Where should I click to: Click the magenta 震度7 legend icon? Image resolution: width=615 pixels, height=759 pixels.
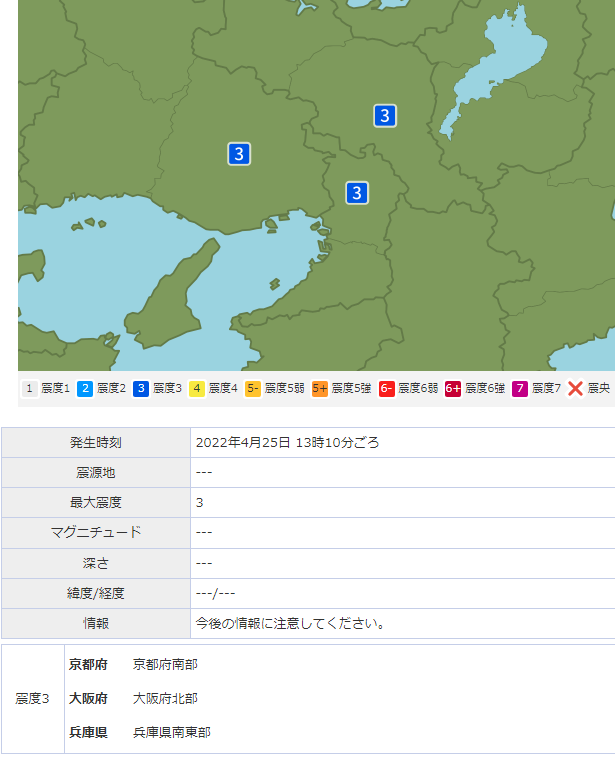(x=520, y=388)
